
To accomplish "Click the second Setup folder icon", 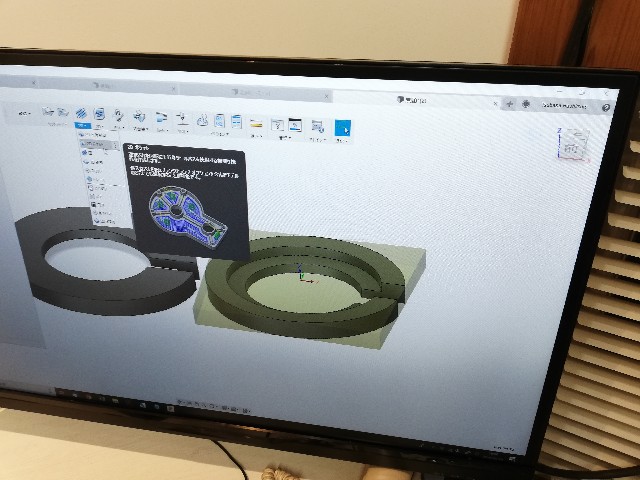I will 63,111.
